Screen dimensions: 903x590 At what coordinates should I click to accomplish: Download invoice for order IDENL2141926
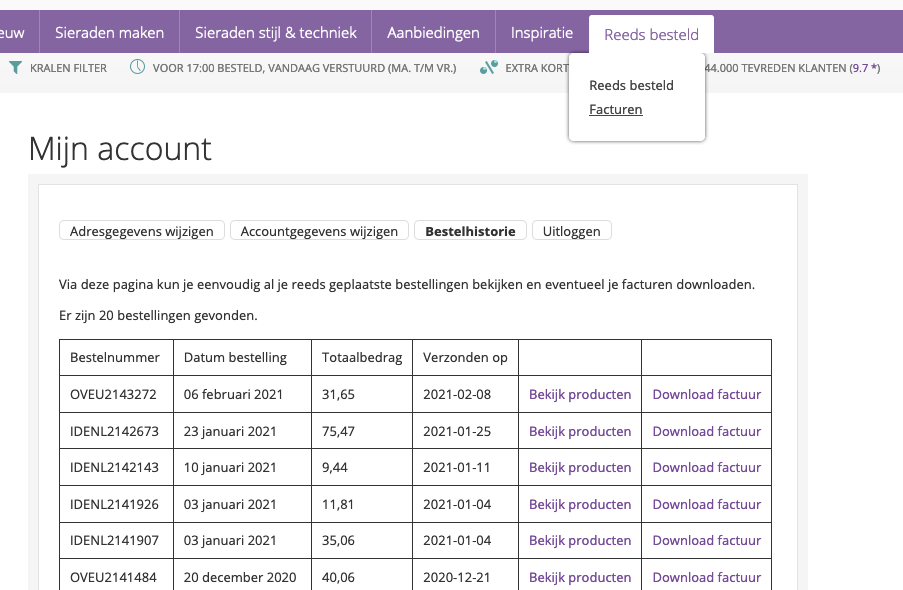tap(706, 504)
